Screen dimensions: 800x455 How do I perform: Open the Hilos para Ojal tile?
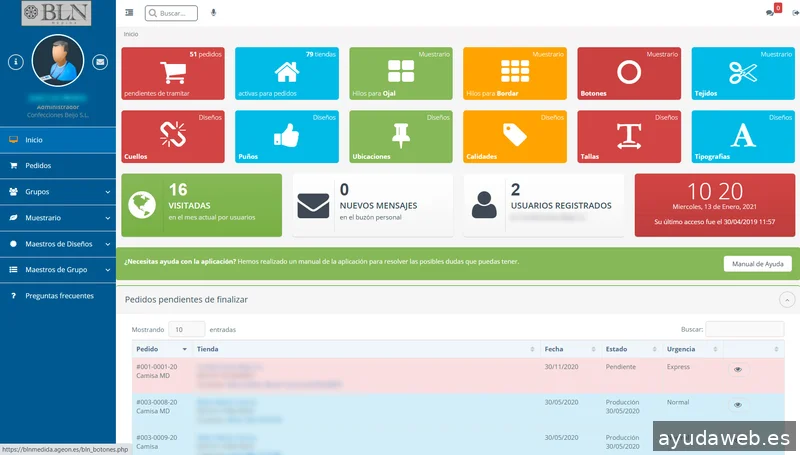coord(401,73)
